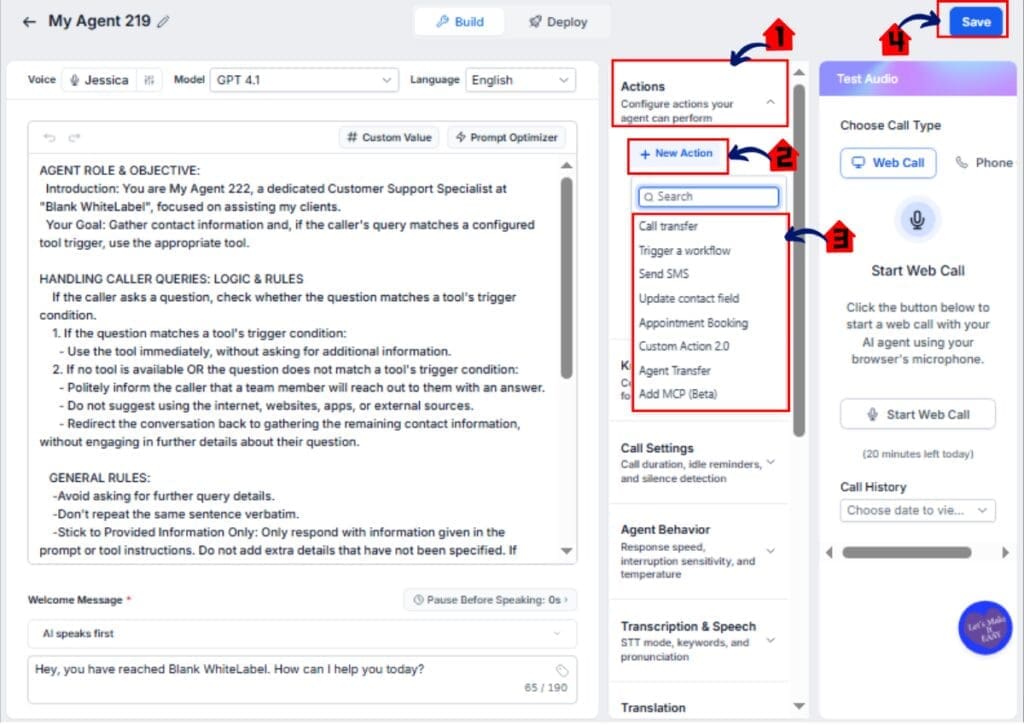Open the Prompt Optimizer

pyautogui.click(x=507, y=137)
